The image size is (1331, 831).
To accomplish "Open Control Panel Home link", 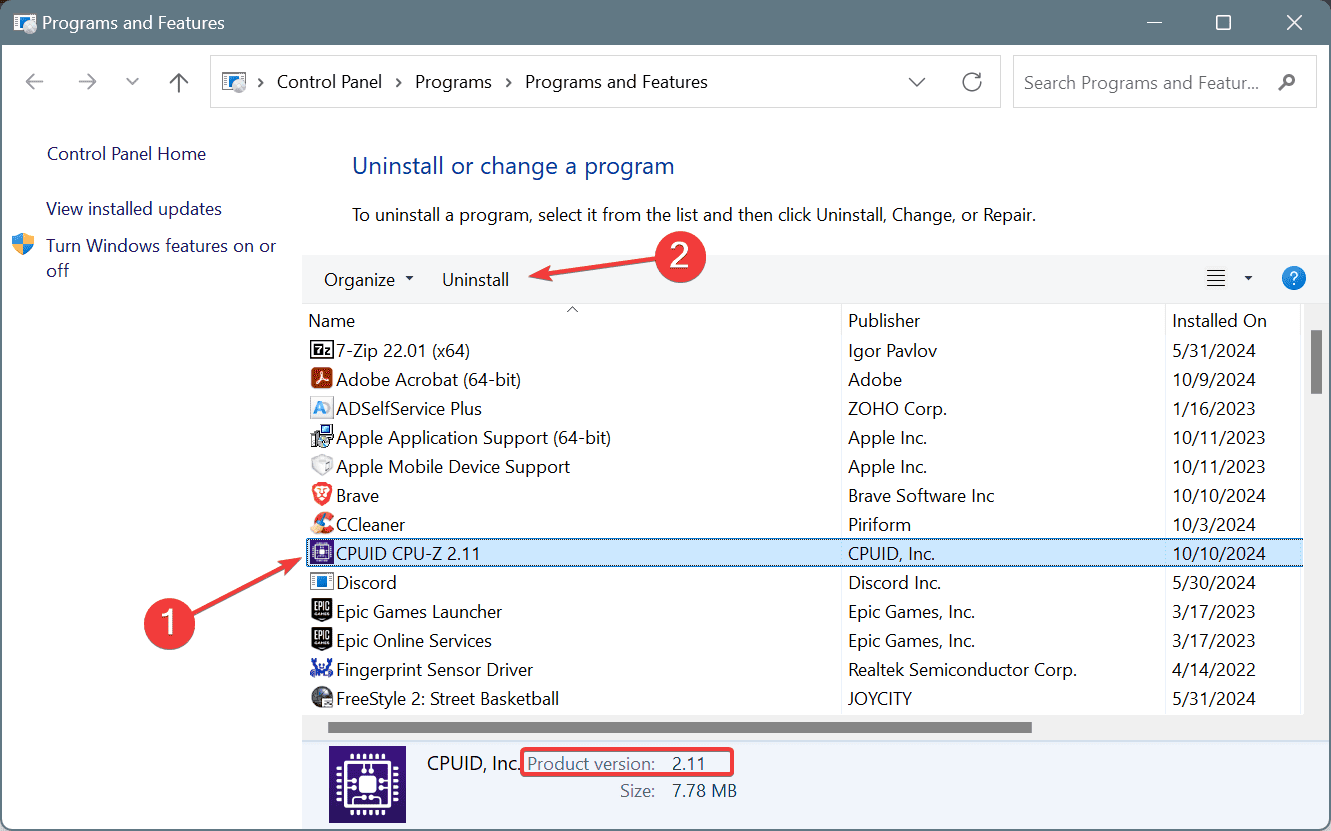I will coord(126,154).
